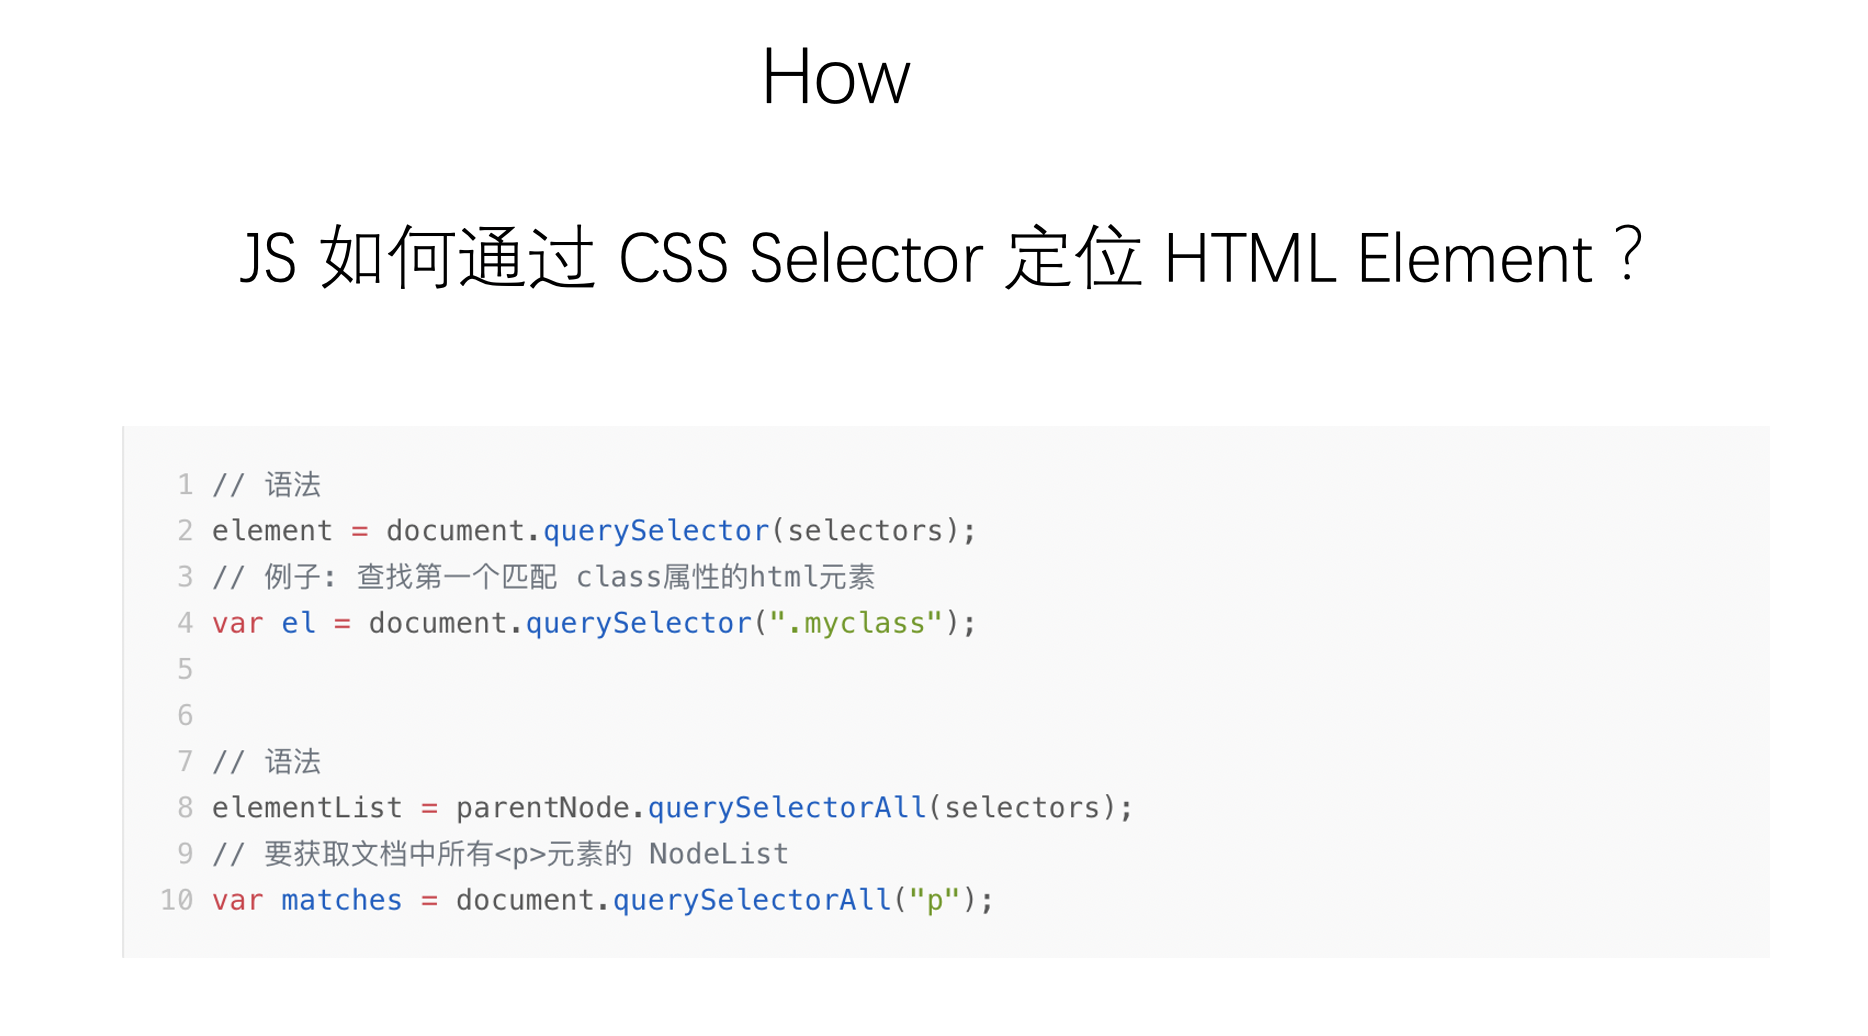Click querySelectorAll on line 10
The width and height of the screenshot is (1868, 1036).
[753, 900]
